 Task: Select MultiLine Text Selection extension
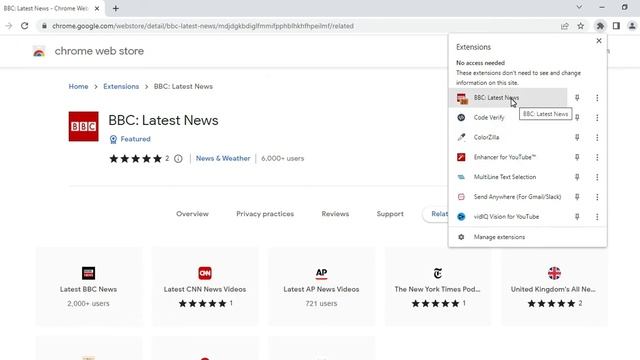[508, 177]
